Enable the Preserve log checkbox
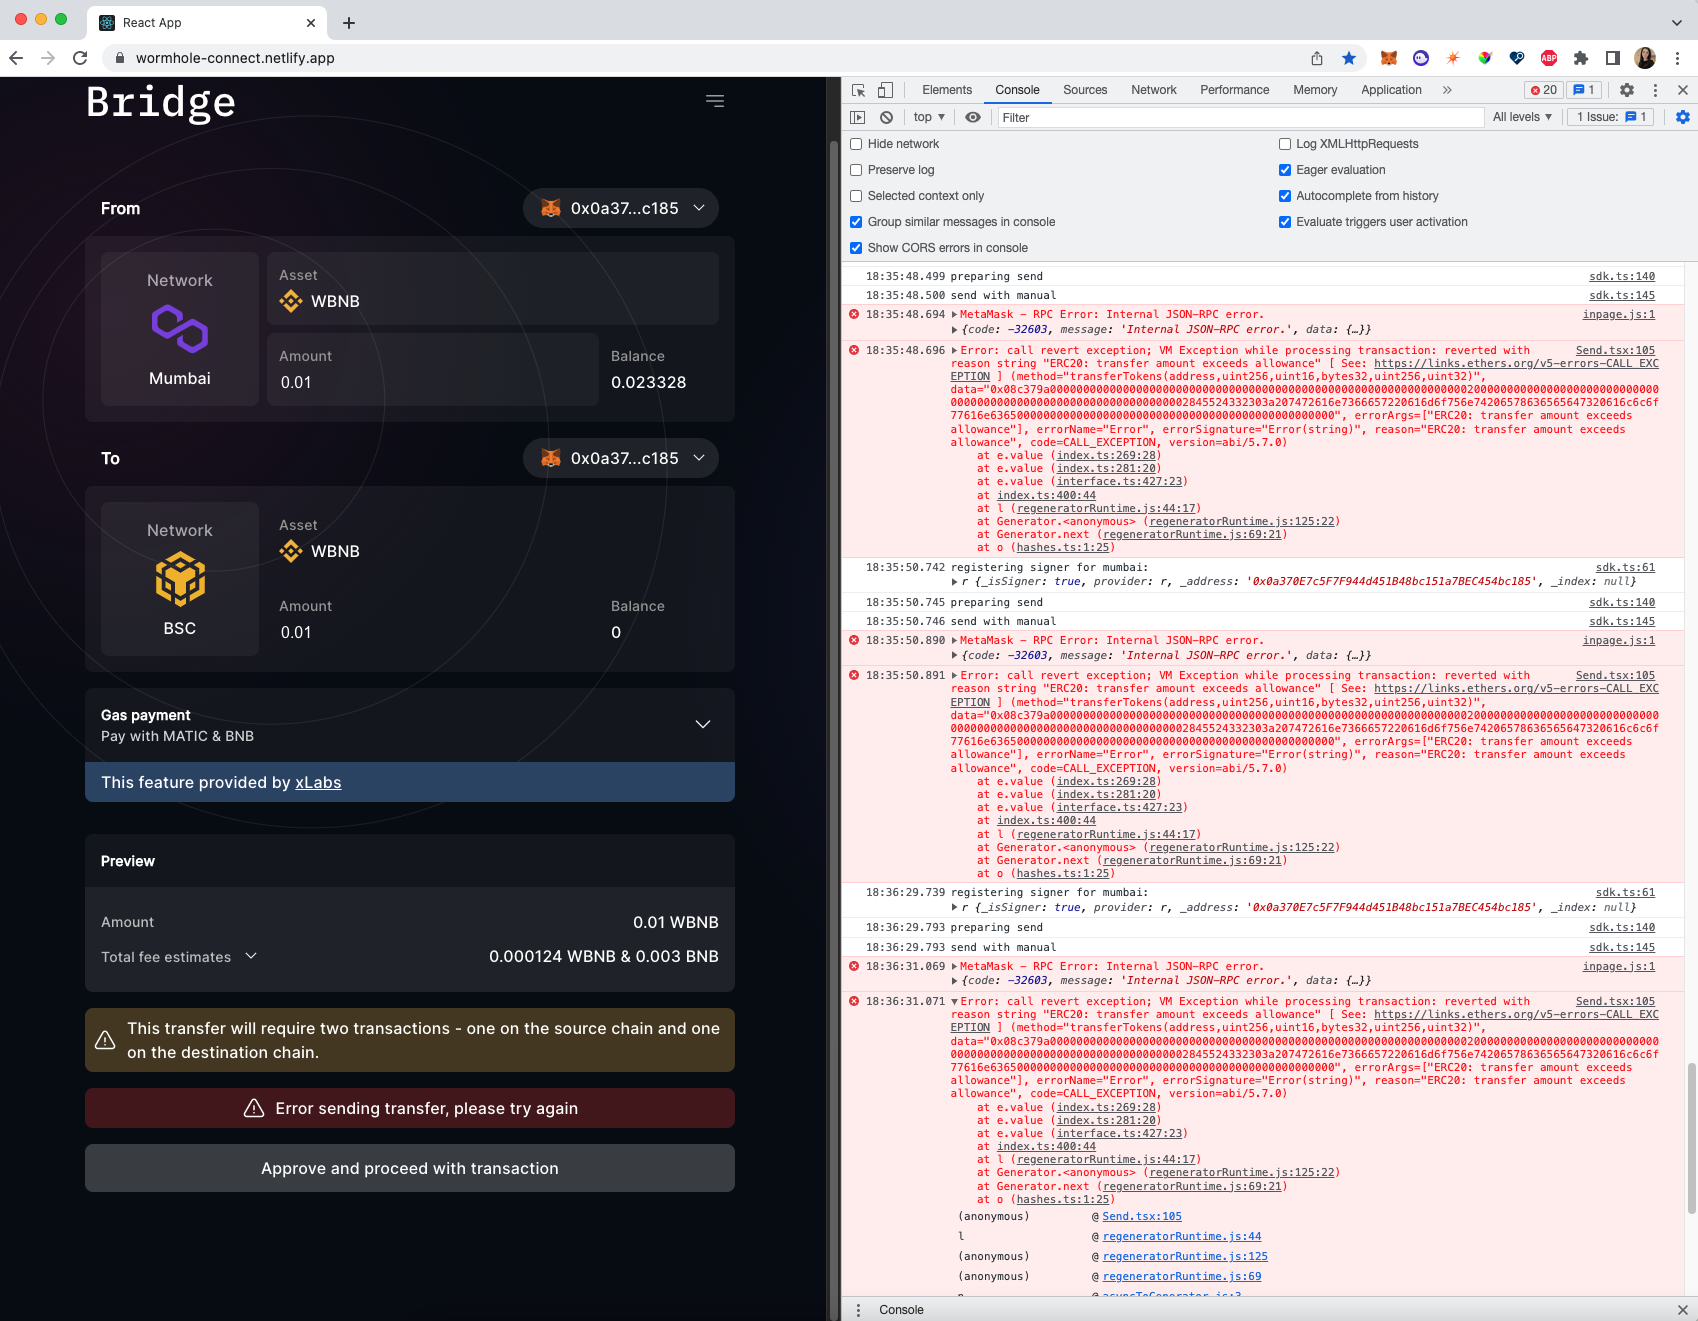This screenshot has height=1321, width=1698. tap(856, 170)
